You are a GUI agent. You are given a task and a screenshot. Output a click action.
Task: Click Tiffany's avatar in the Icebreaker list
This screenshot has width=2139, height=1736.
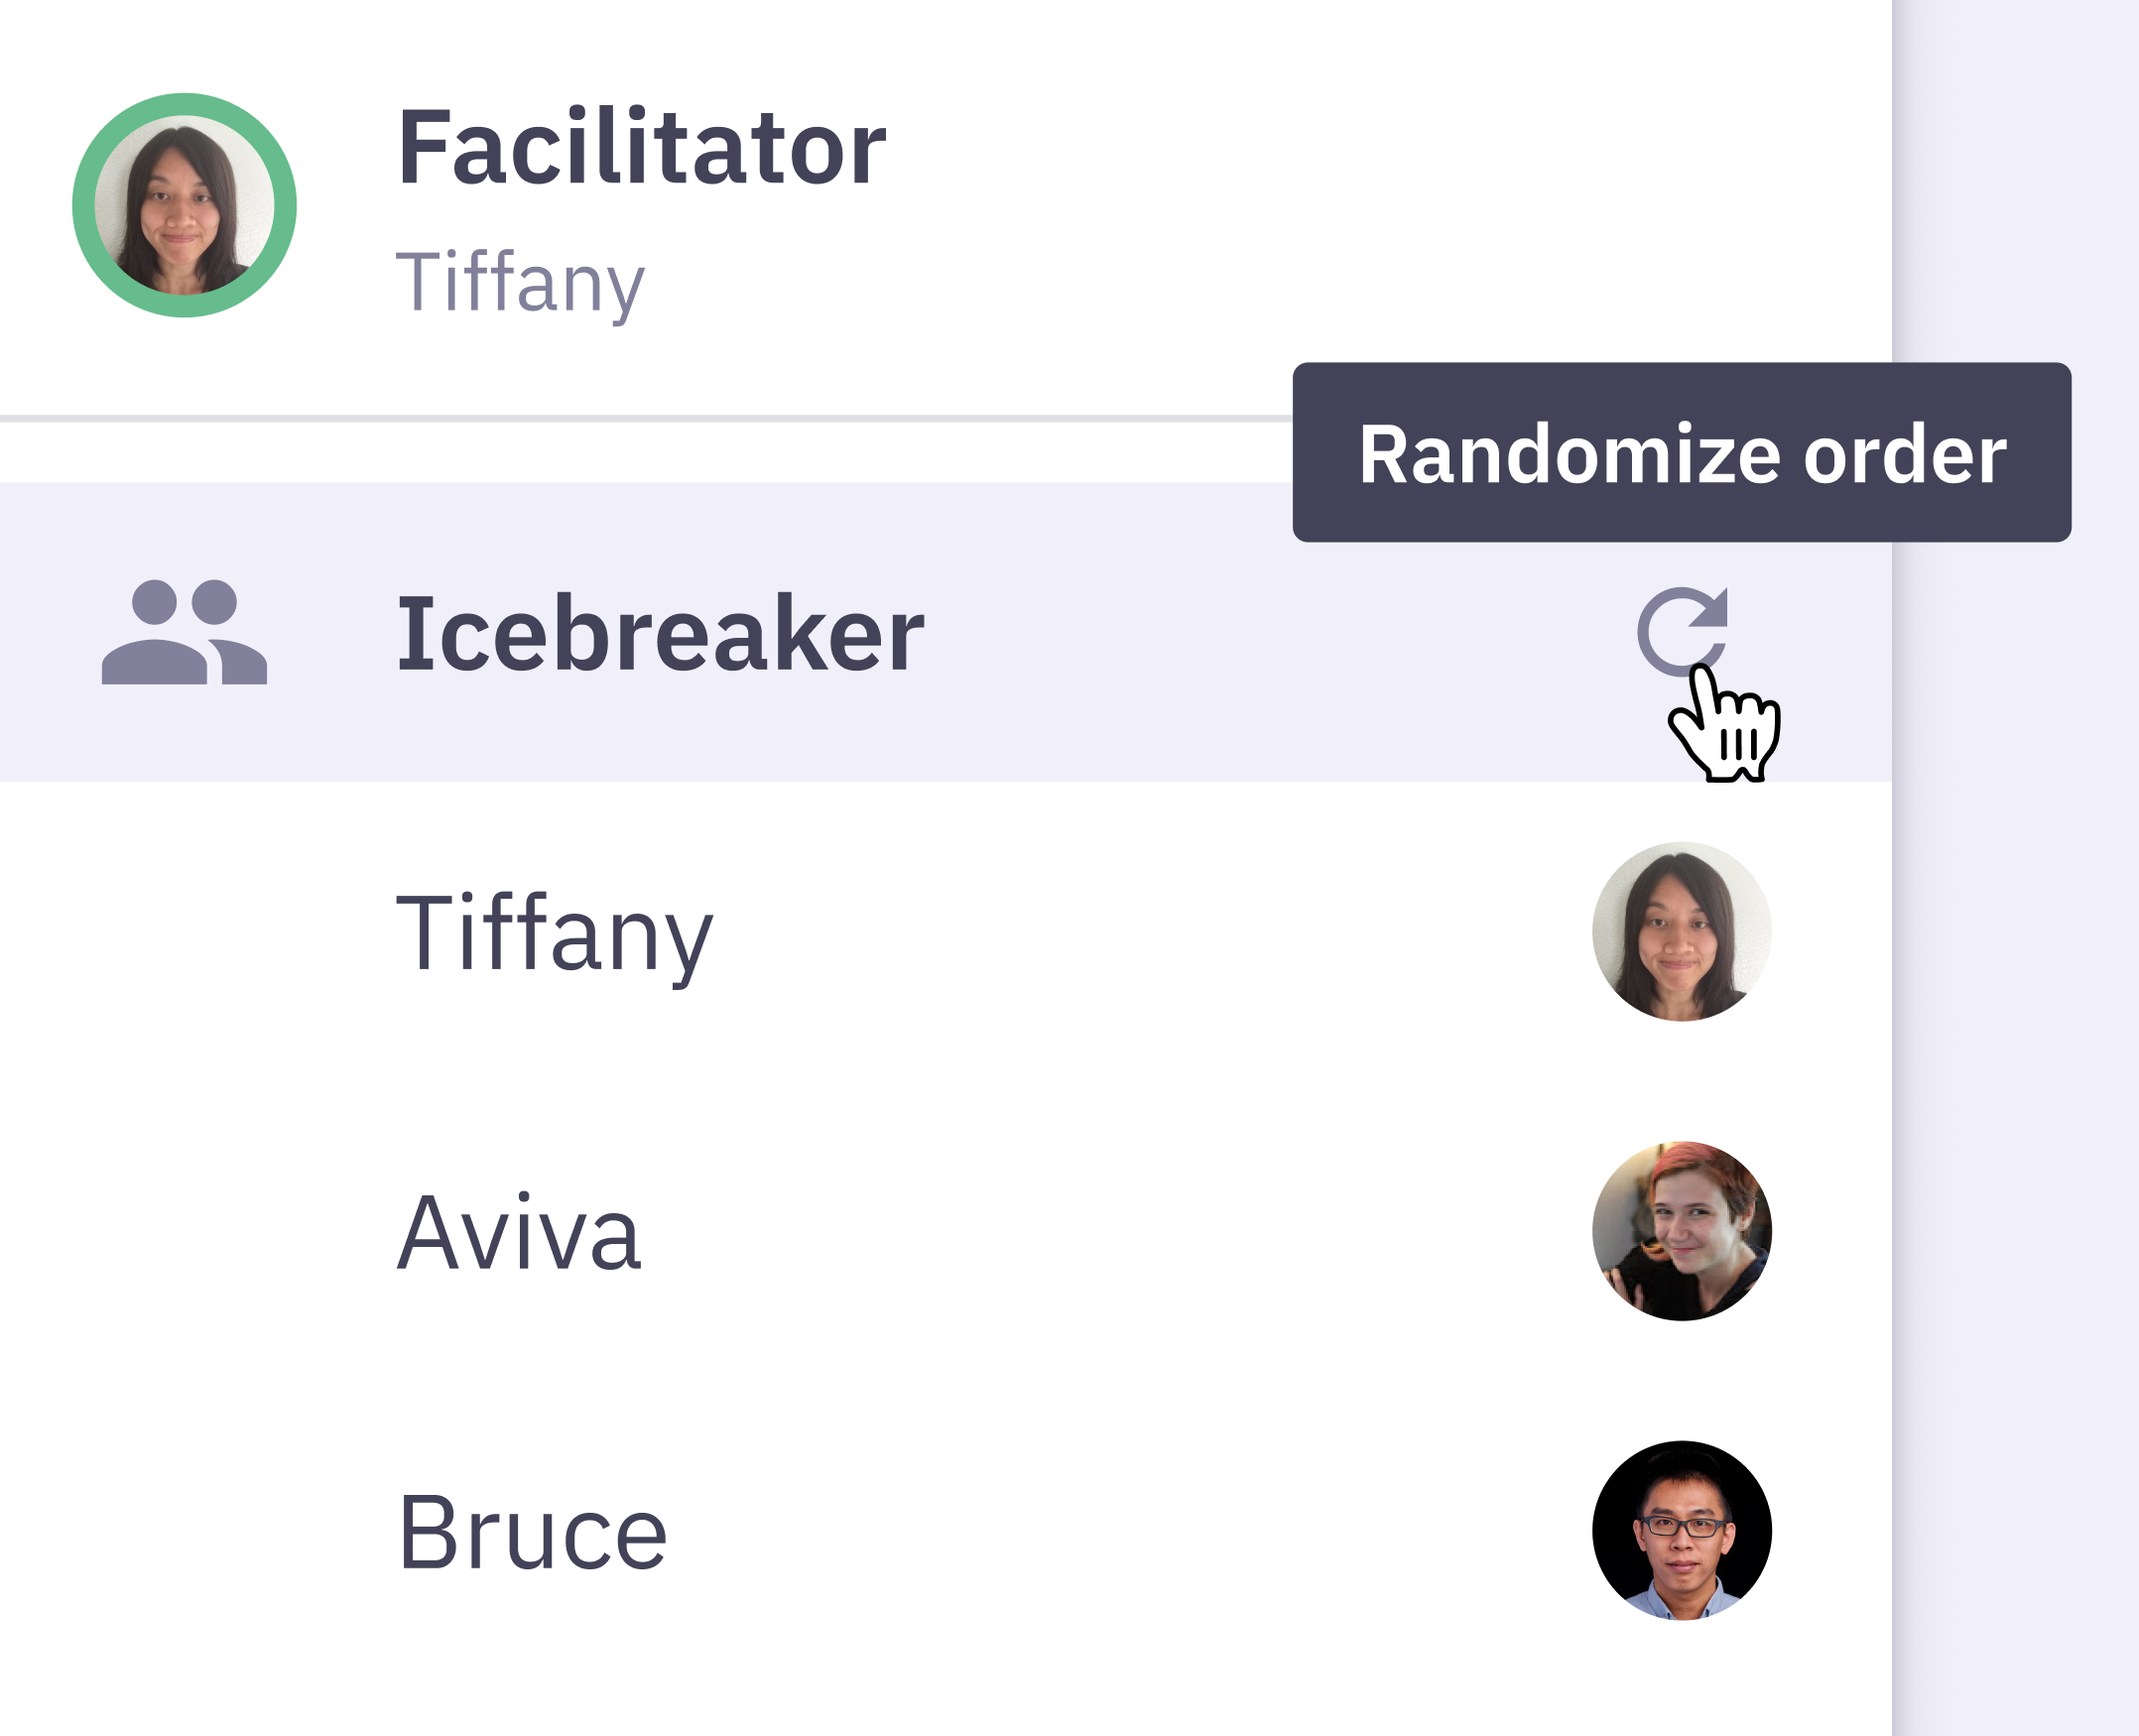(1681, 932)
